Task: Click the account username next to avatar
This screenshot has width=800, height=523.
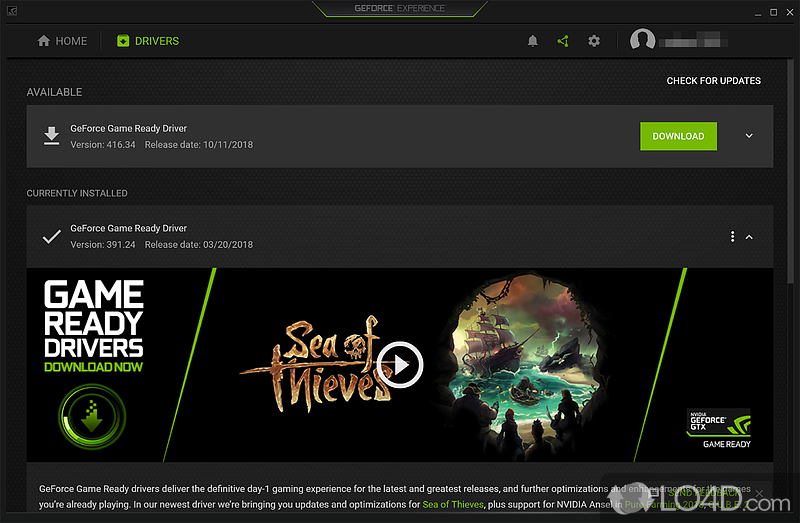Action: click(693, 40)
